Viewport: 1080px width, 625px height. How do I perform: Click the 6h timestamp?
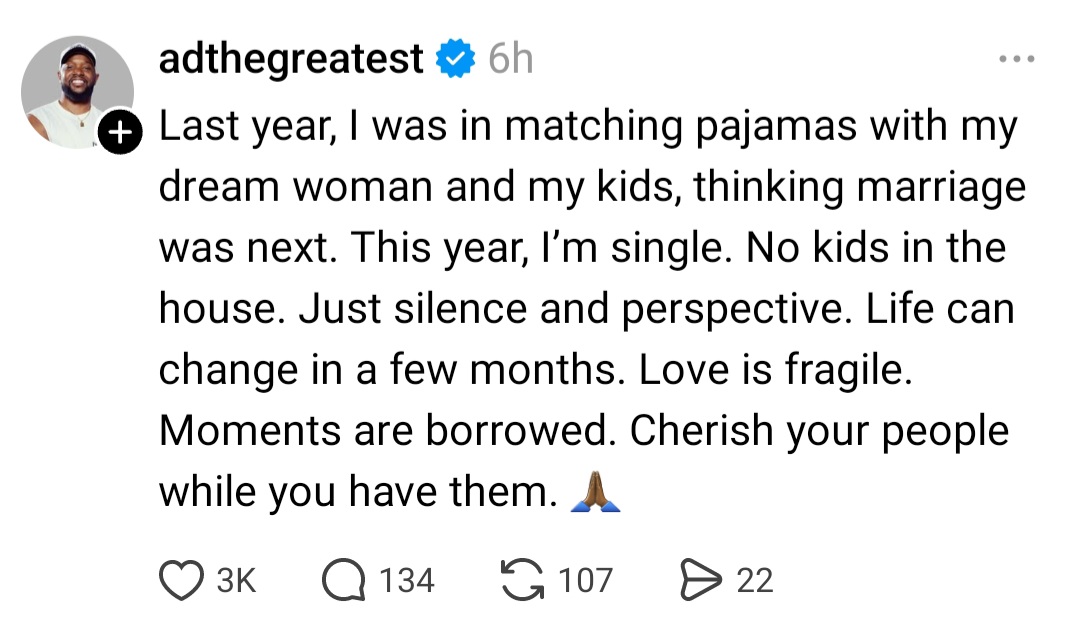click(510, 60)
